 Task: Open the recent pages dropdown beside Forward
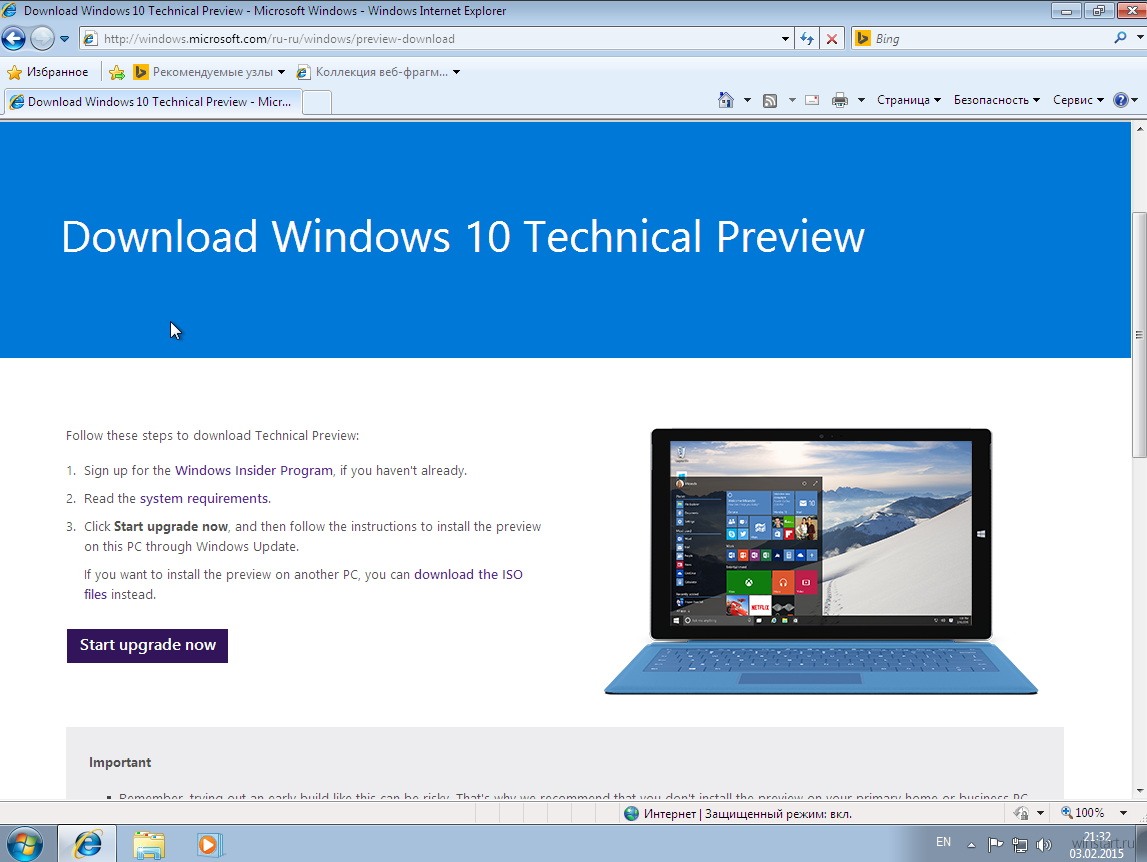[x=64, y=39]
